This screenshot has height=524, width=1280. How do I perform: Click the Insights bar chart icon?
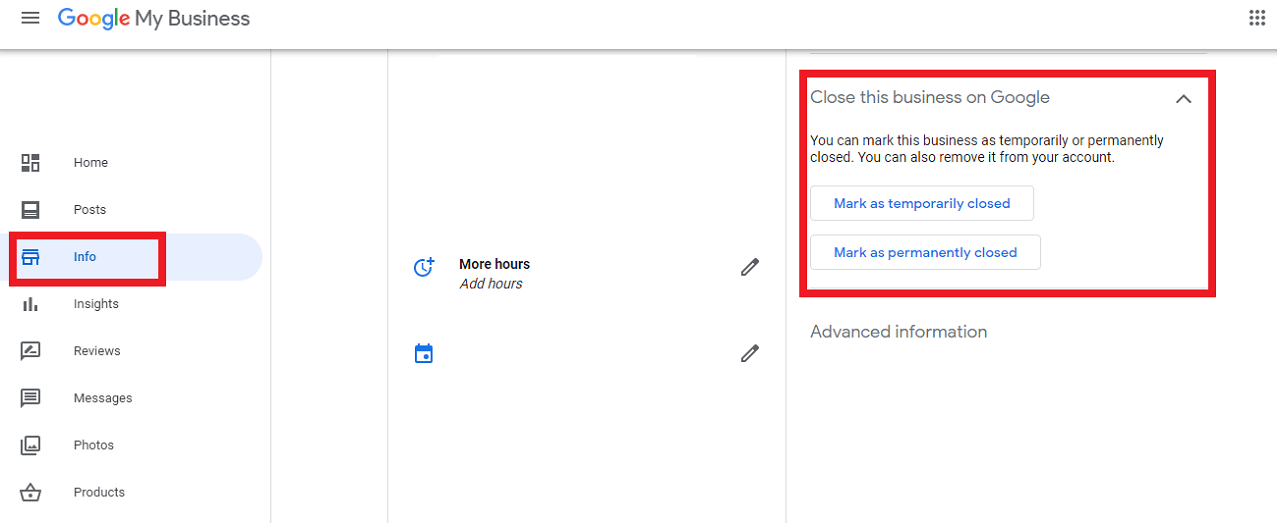(31, 304)
